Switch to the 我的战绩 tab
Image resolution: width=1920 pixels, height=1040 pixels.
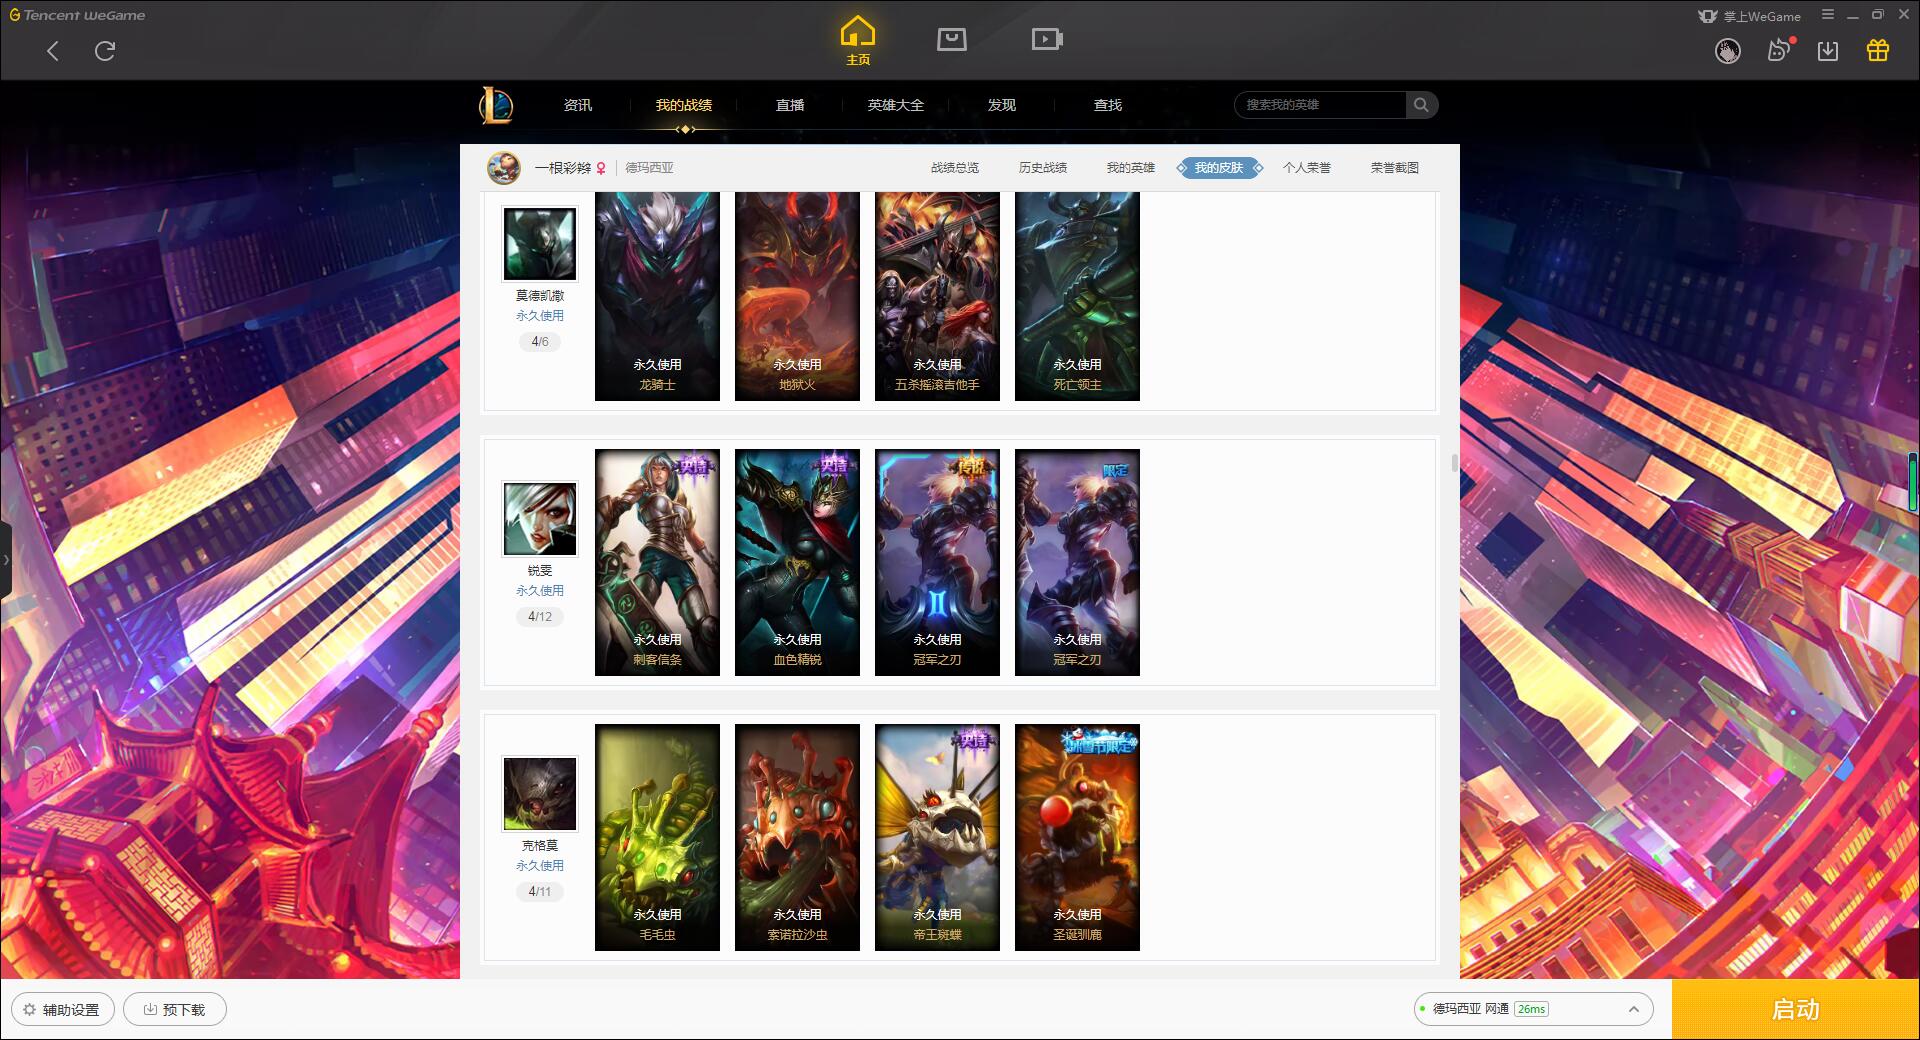[x=684, y=105]
